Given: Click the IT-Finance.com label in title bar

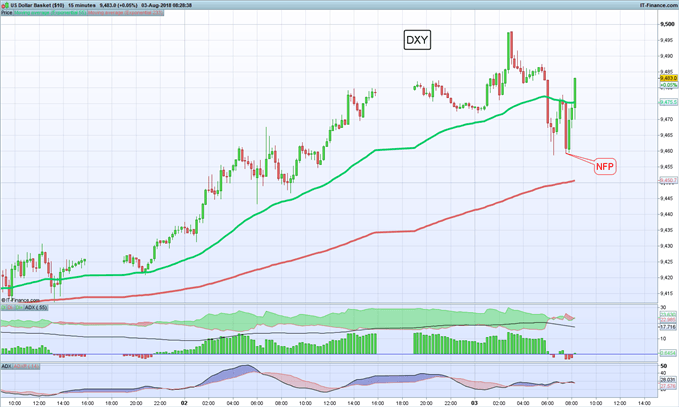Looking at the screenshot, I should [658, 5].
